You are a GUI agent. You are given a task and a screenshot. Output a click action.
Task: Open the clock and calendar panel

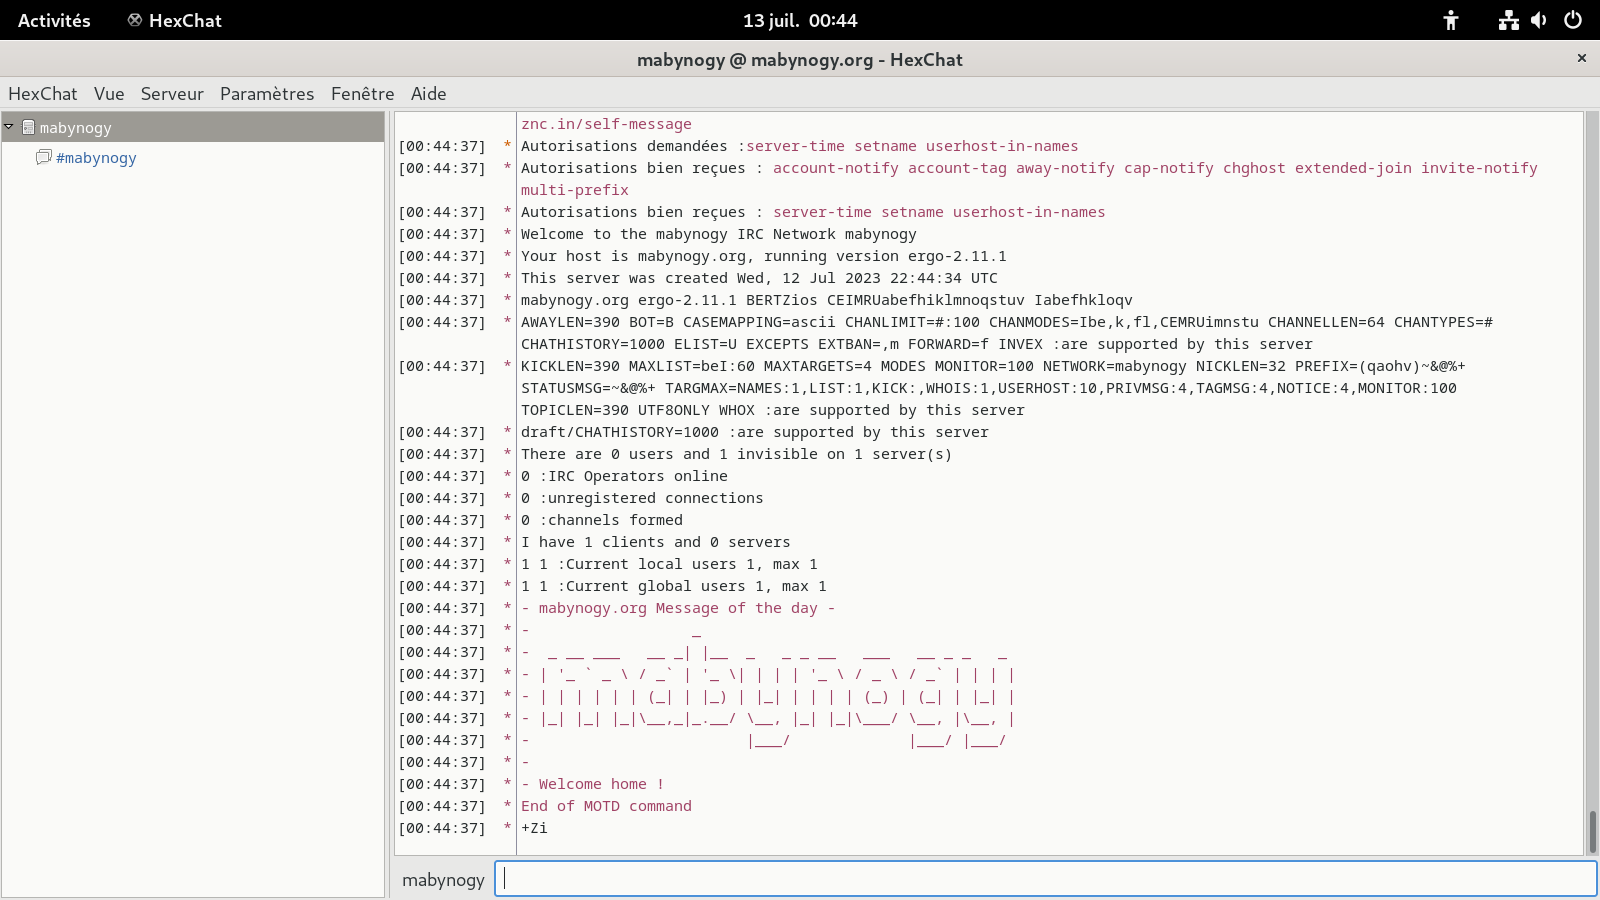coord(800,20)
